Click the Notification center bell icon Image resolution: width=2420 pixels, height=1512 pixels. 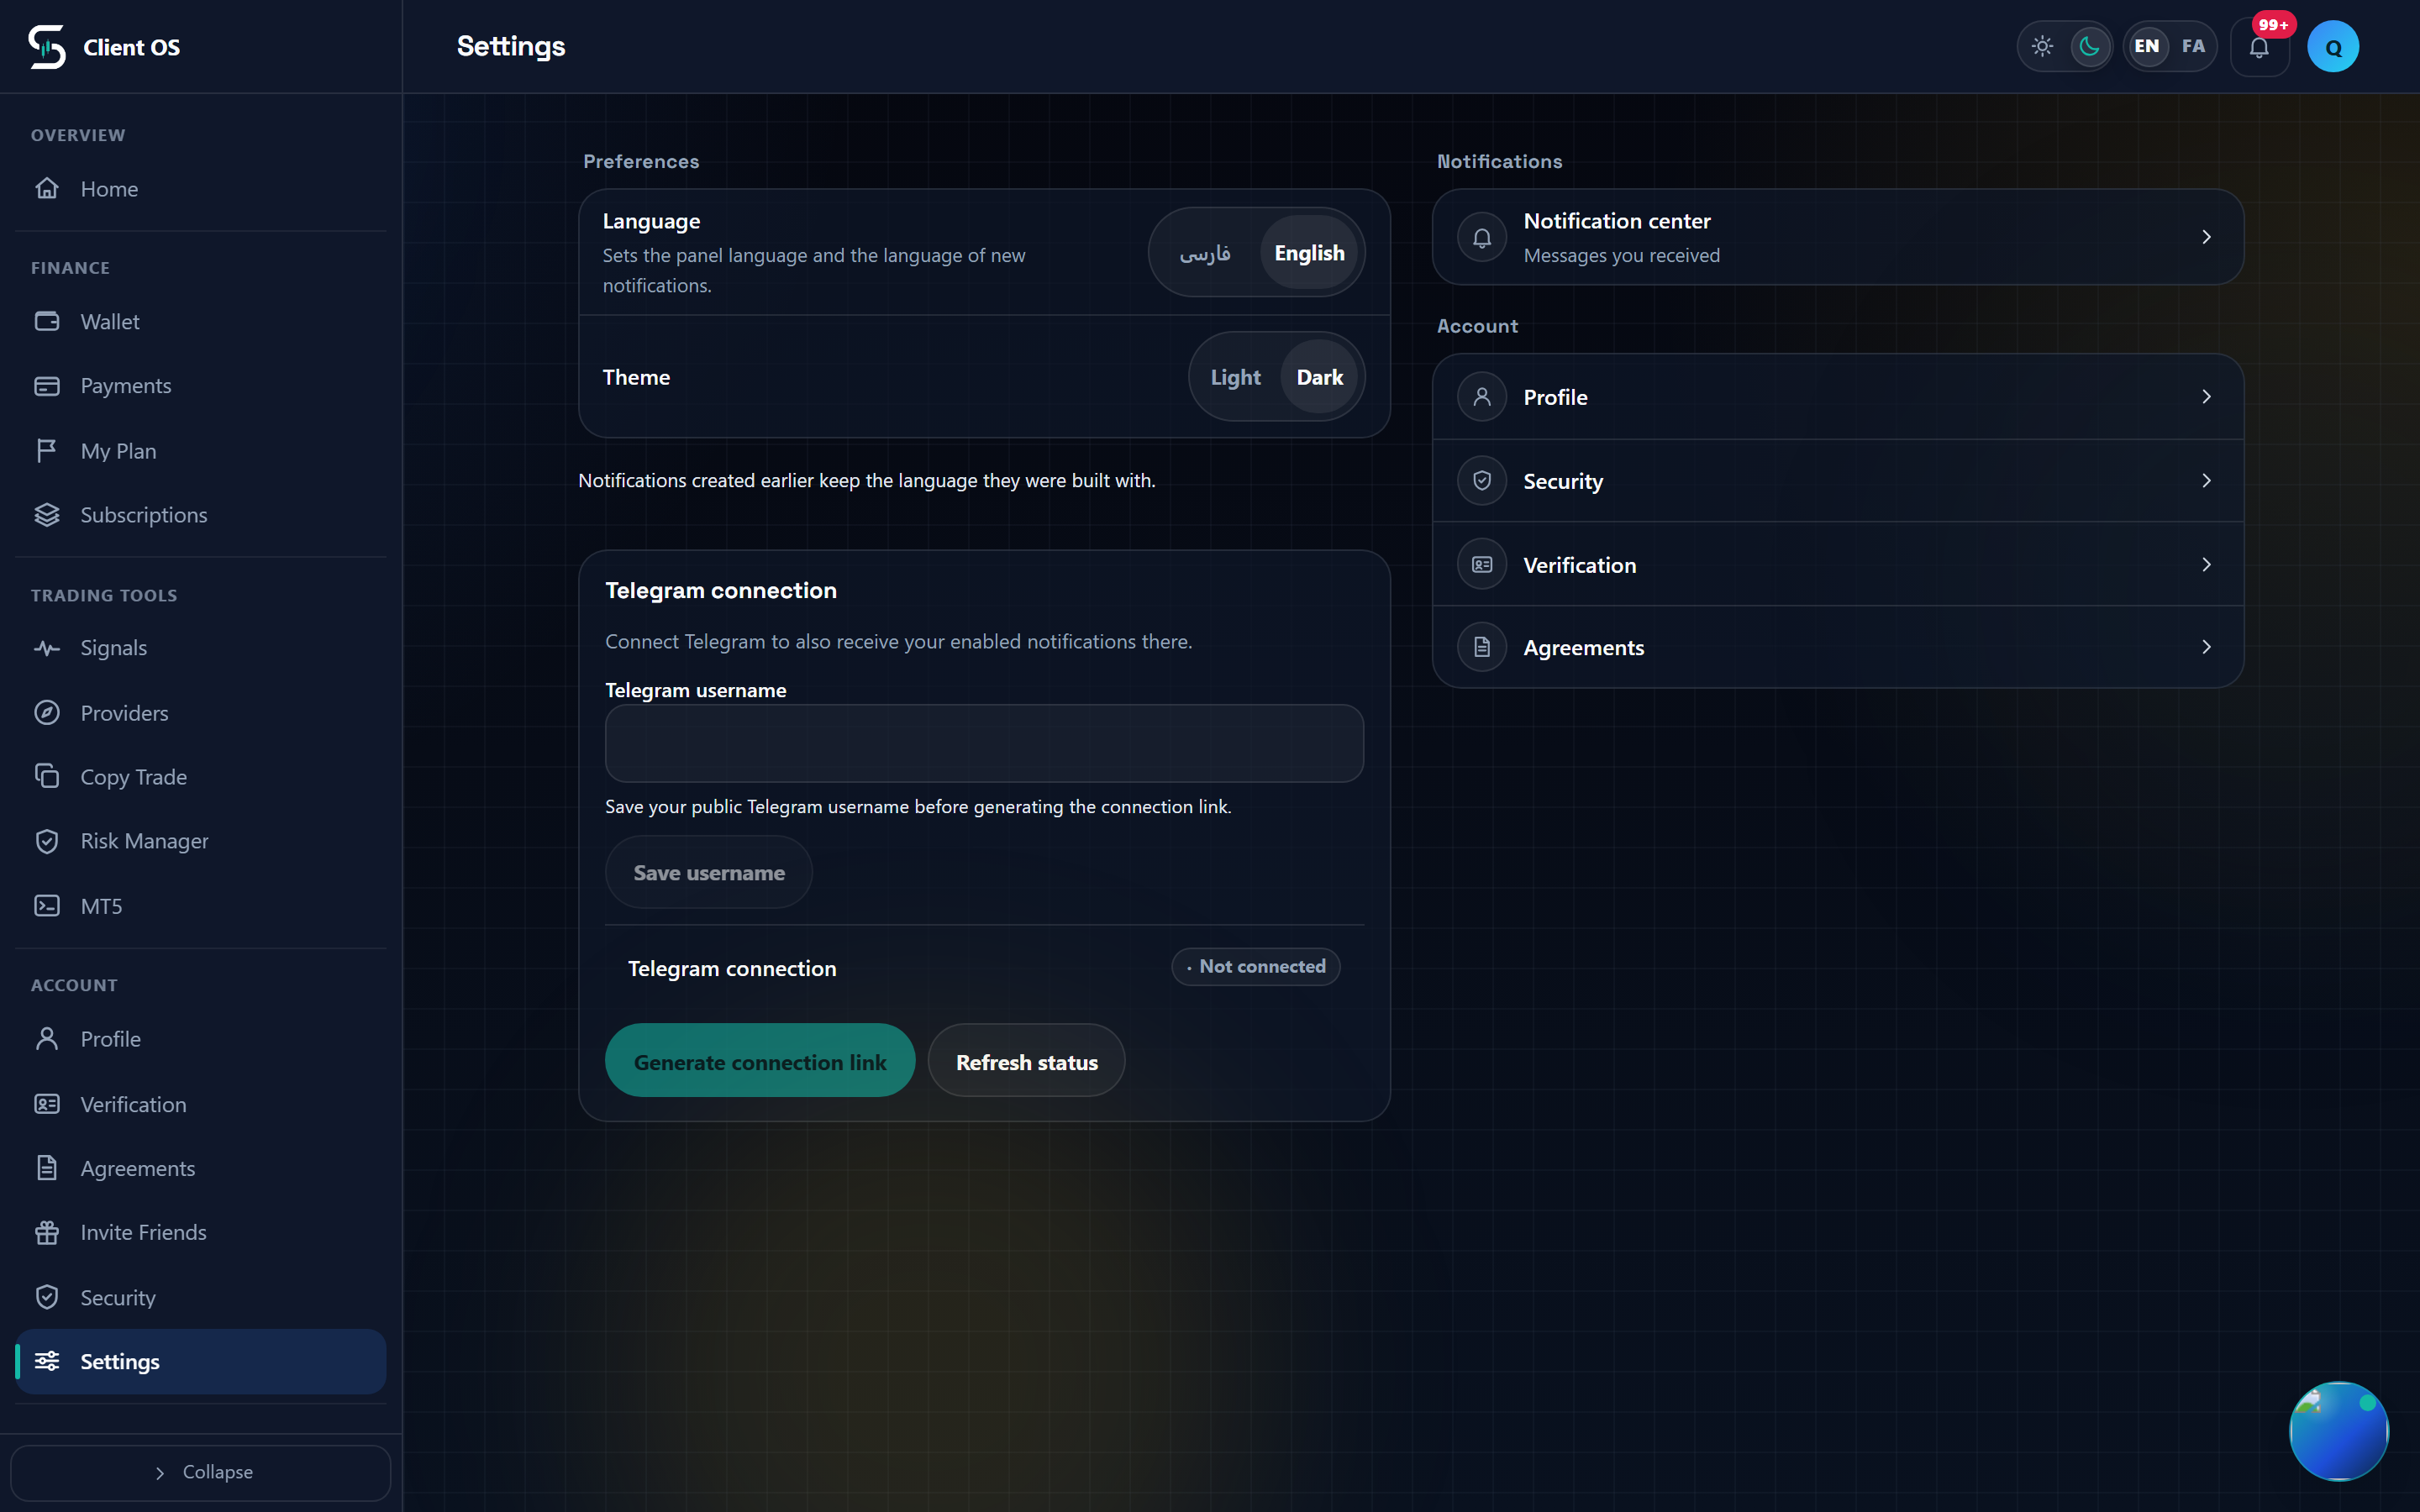pyautogui.click(x=1482, y=237)
